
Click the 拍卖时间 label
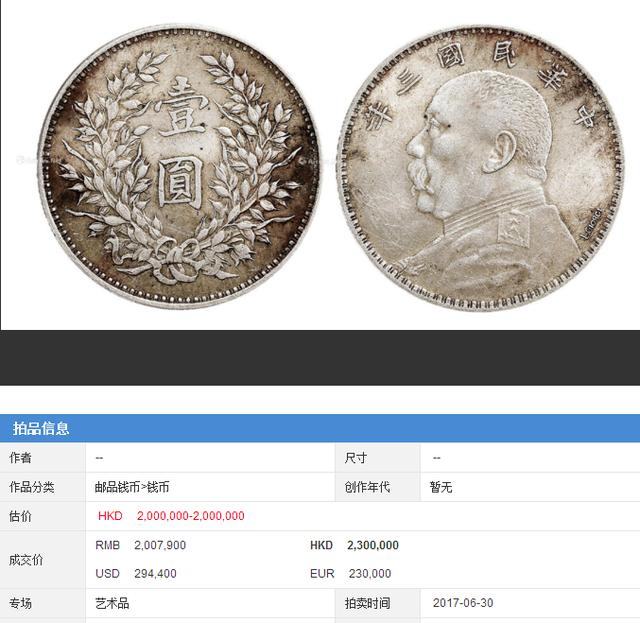coord(367,603)
